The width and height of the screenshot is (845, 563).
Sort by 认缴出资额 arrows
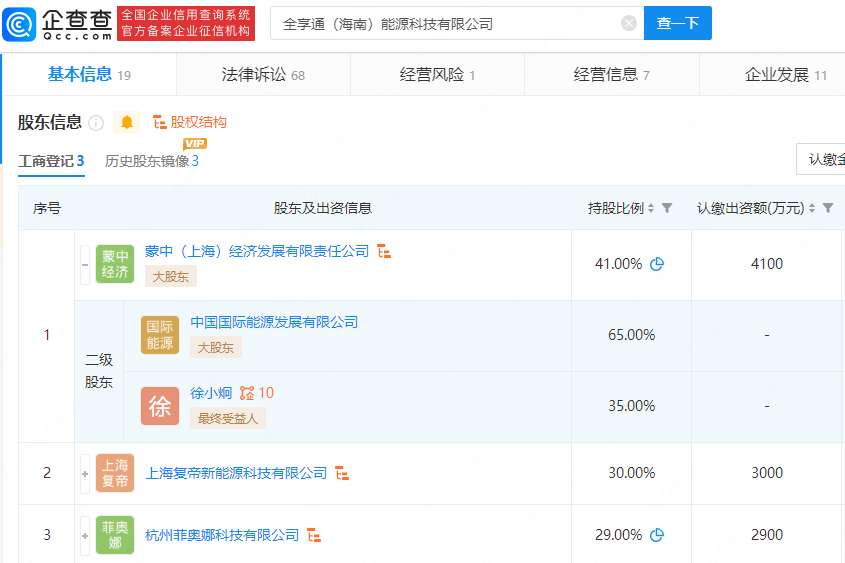(812, 208)
